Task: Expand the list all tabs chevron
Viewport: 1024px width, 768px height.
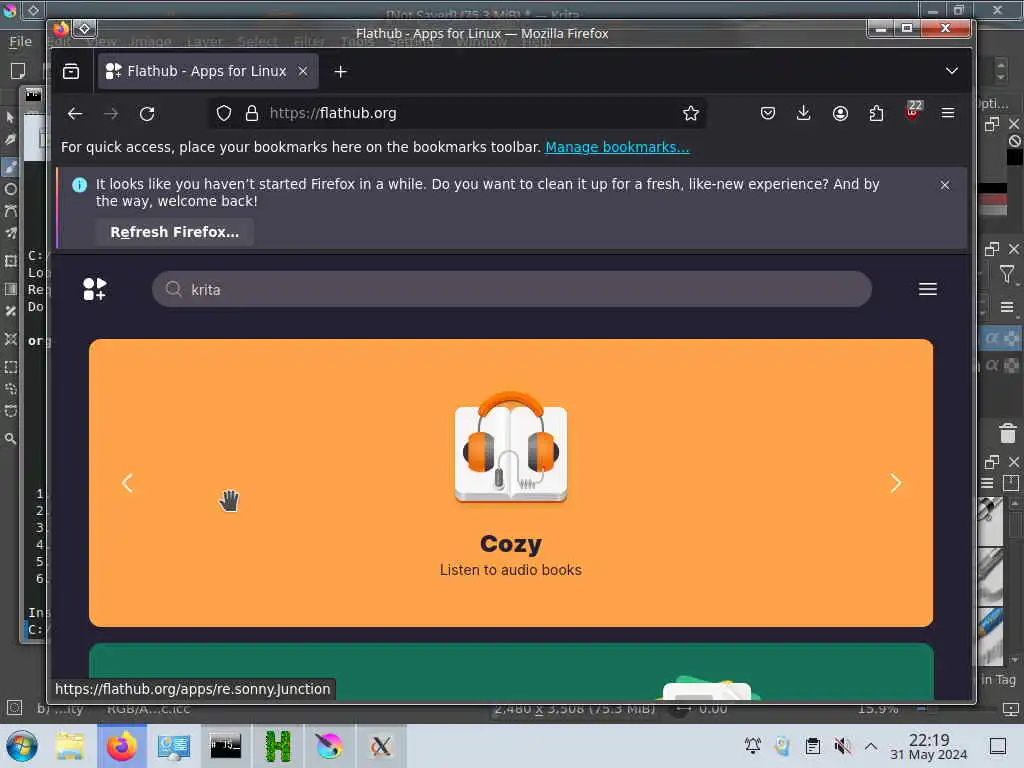Action: click(952, 71)
